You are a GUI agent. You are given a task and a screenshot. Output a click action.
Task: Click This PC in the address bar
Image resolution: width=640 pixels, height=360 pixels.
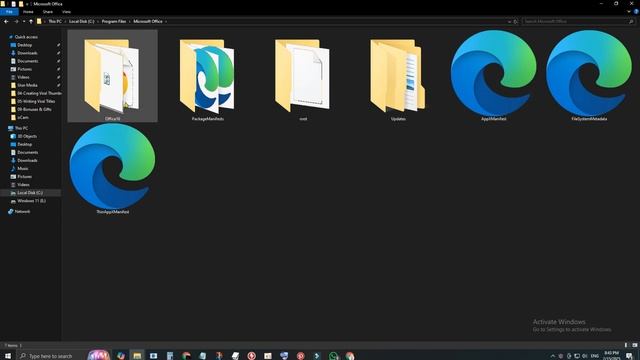pos(55,21)
